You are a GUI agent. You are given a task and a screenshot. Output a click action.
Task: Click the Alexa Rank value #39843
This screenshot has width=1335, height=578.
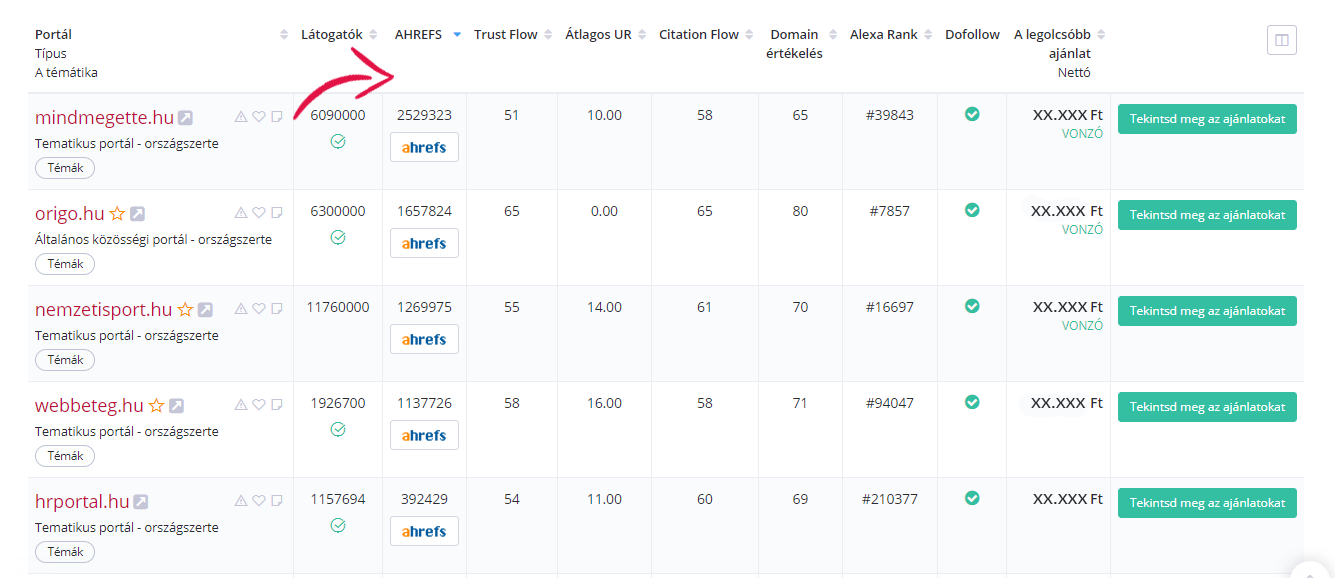coord(890,115)
